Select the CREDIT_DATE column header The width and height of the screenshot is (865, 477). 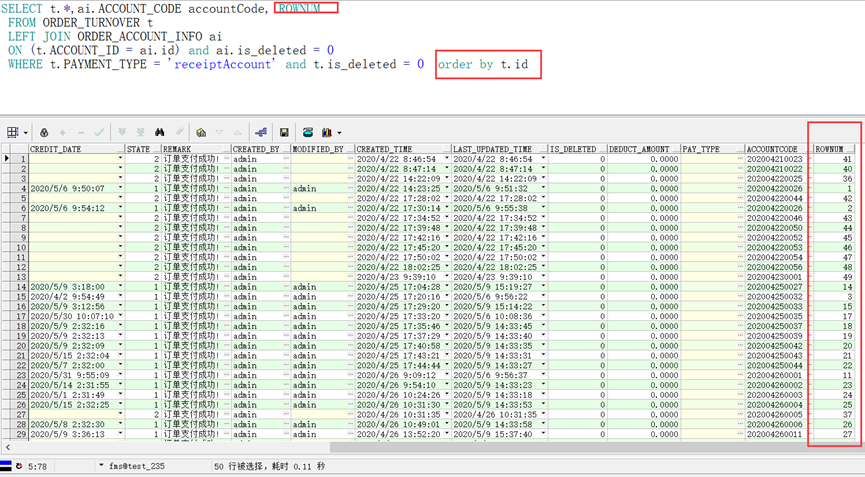click(x=77, y=149)
